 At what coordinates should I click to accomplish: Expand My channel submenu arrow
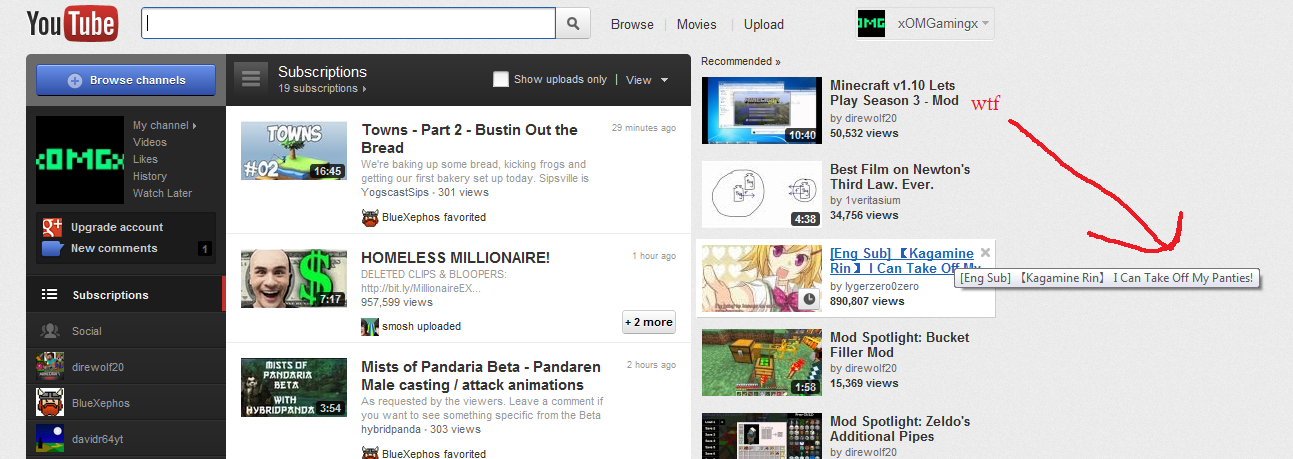194,126
